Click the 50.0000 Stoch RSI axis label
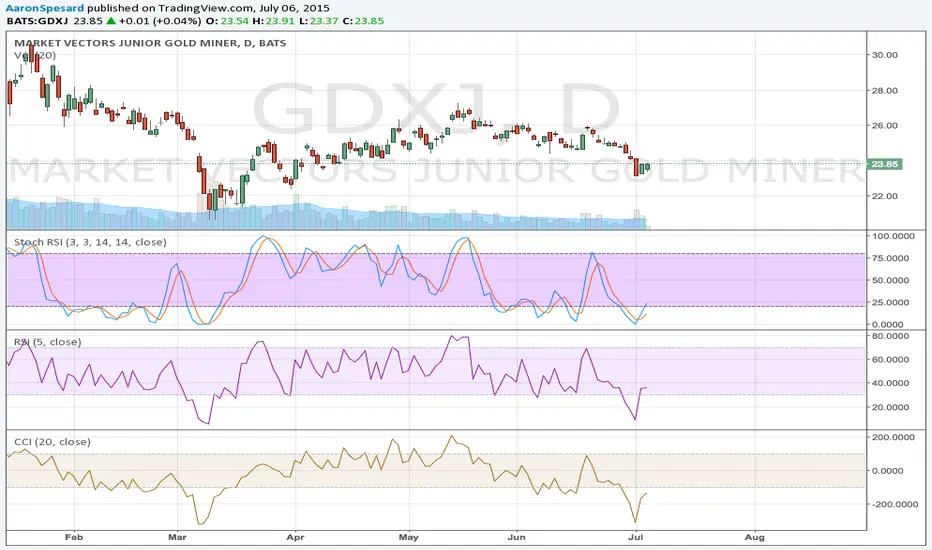This screenshot has height=550, width=932. tap(890, 280)
